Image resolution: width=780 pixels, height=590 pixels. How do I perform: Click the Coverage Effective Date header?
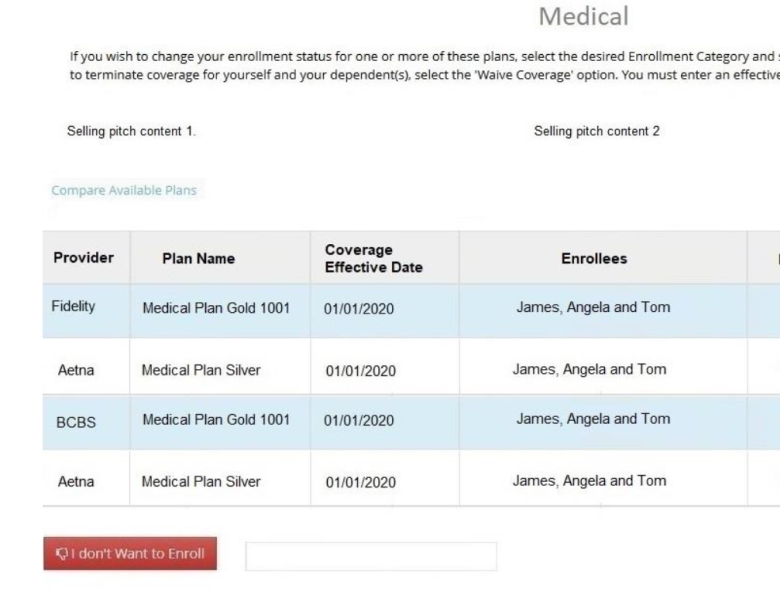(x=373, y=258)
